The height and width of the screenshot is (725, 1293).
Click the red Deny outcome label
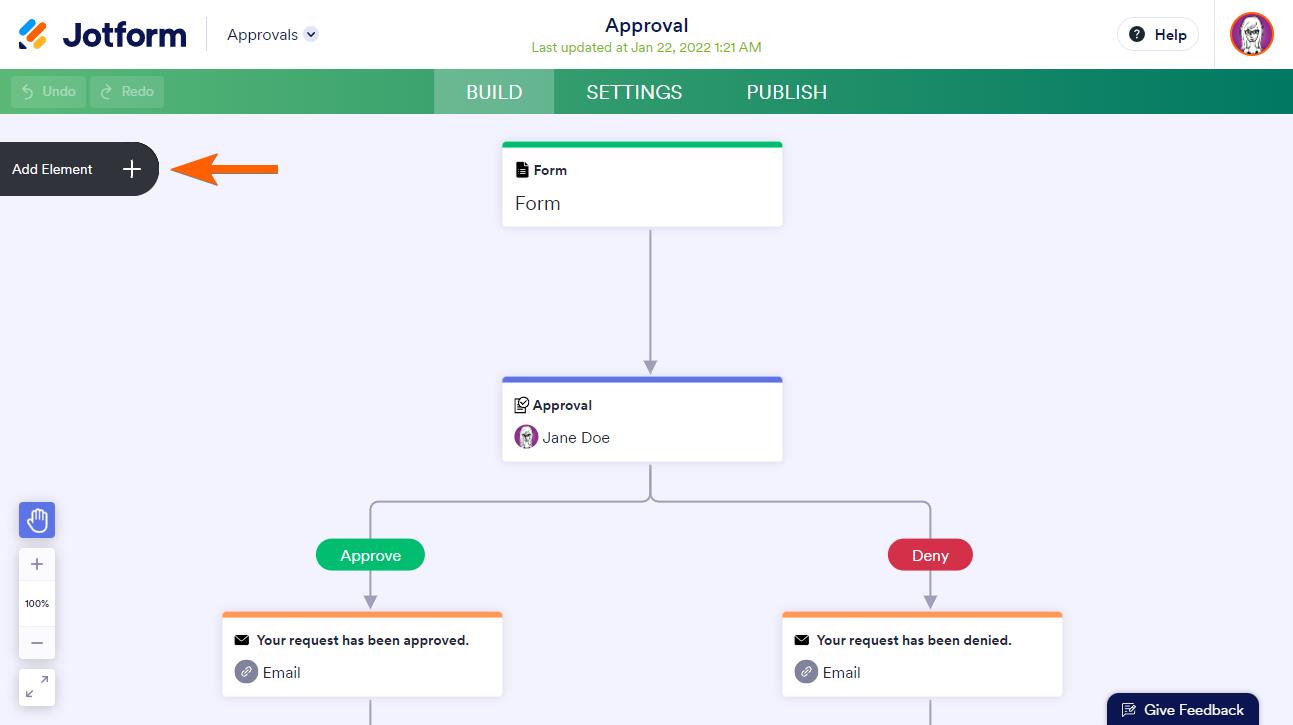[930, 555]
